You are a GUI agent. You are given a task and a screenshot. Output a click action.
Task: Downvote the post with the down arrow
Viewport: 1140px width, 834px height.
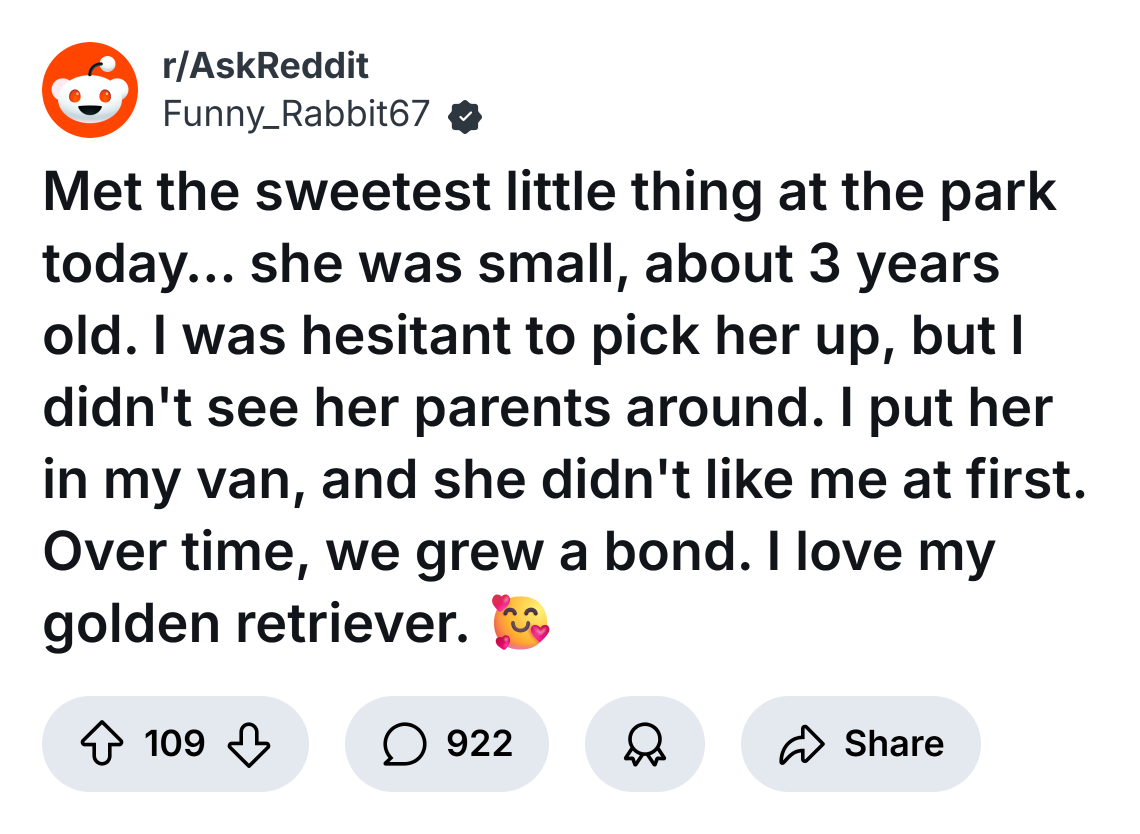pyautogui.click(x=250, y=744)
